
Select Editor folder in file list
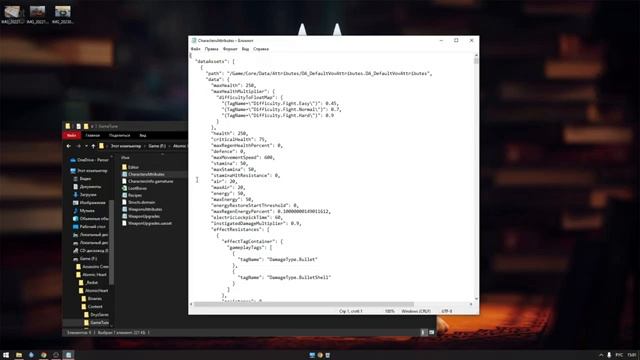(131, 167)
